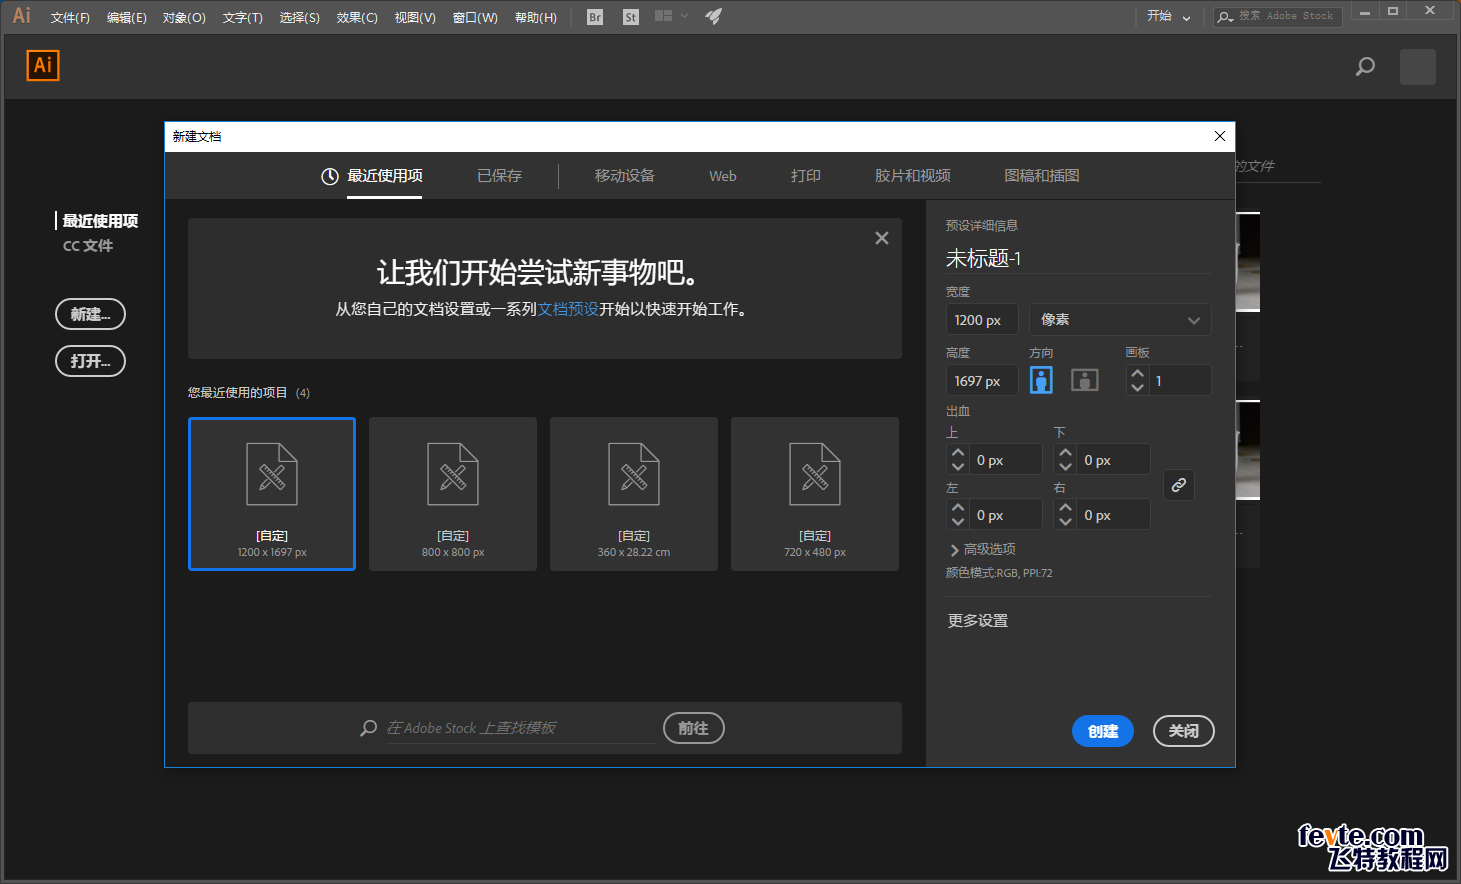Switch to 打印 tab

click(x=805, y=176)
